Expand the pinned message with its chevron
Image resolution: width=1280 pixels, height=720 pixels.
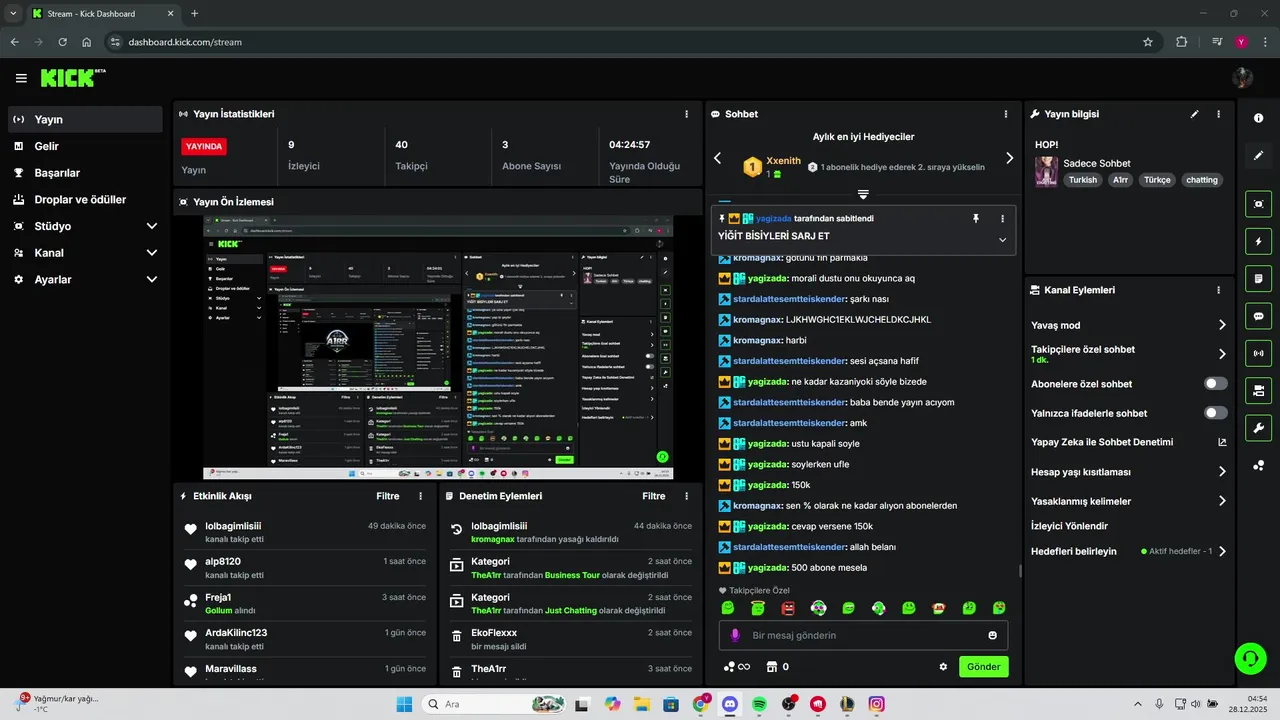coord(1002,240)
